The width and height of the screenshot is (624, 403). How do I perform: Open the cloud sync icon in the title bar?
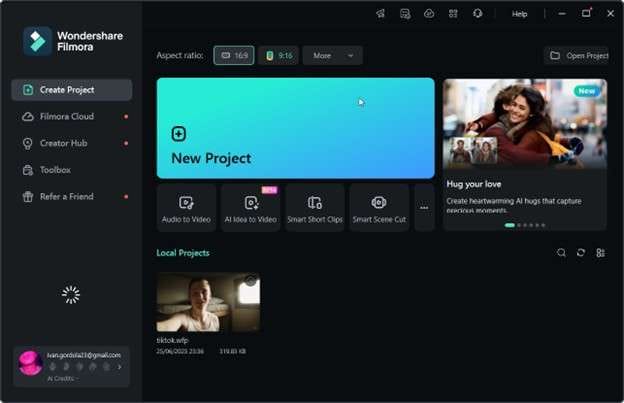pyautogui.click(x=429, y=14)
